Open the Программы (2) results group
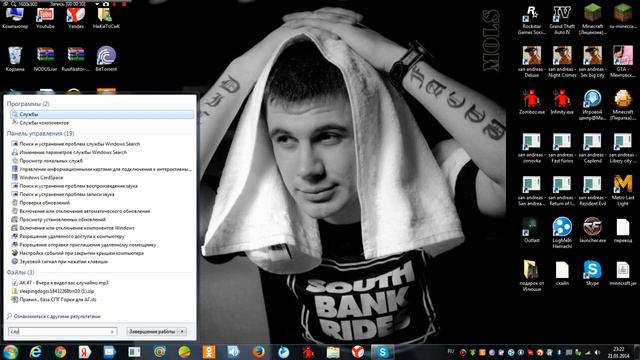640x360 pixels. (28, 104)
